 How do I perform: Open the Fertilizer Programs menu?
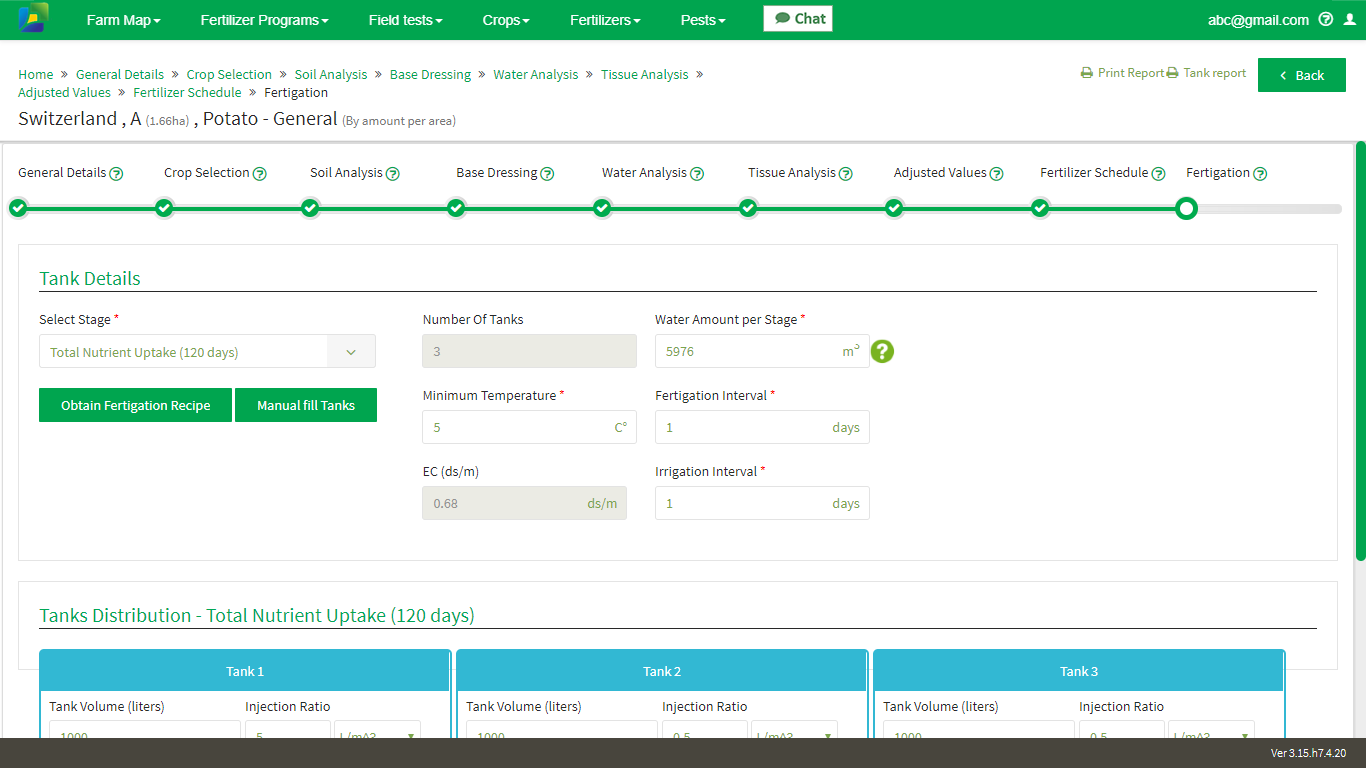tap(264, 20)
